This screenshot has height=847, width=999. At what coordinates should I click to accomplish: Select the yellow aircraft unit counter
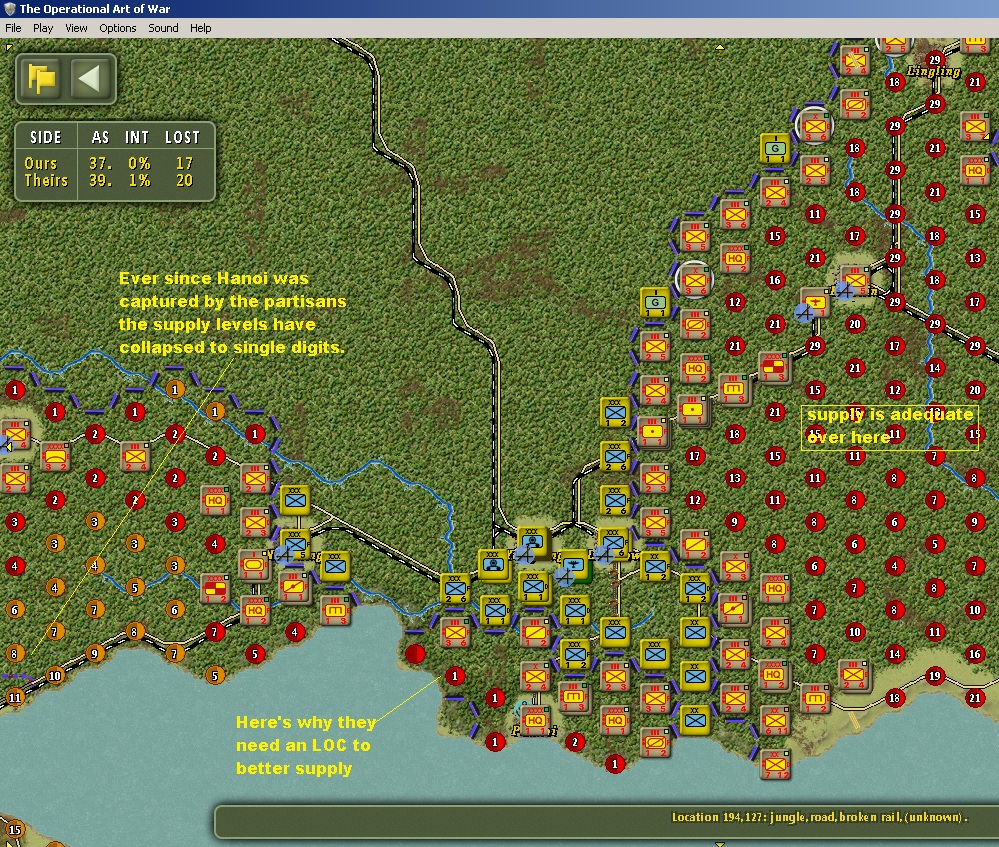point(573,565)
